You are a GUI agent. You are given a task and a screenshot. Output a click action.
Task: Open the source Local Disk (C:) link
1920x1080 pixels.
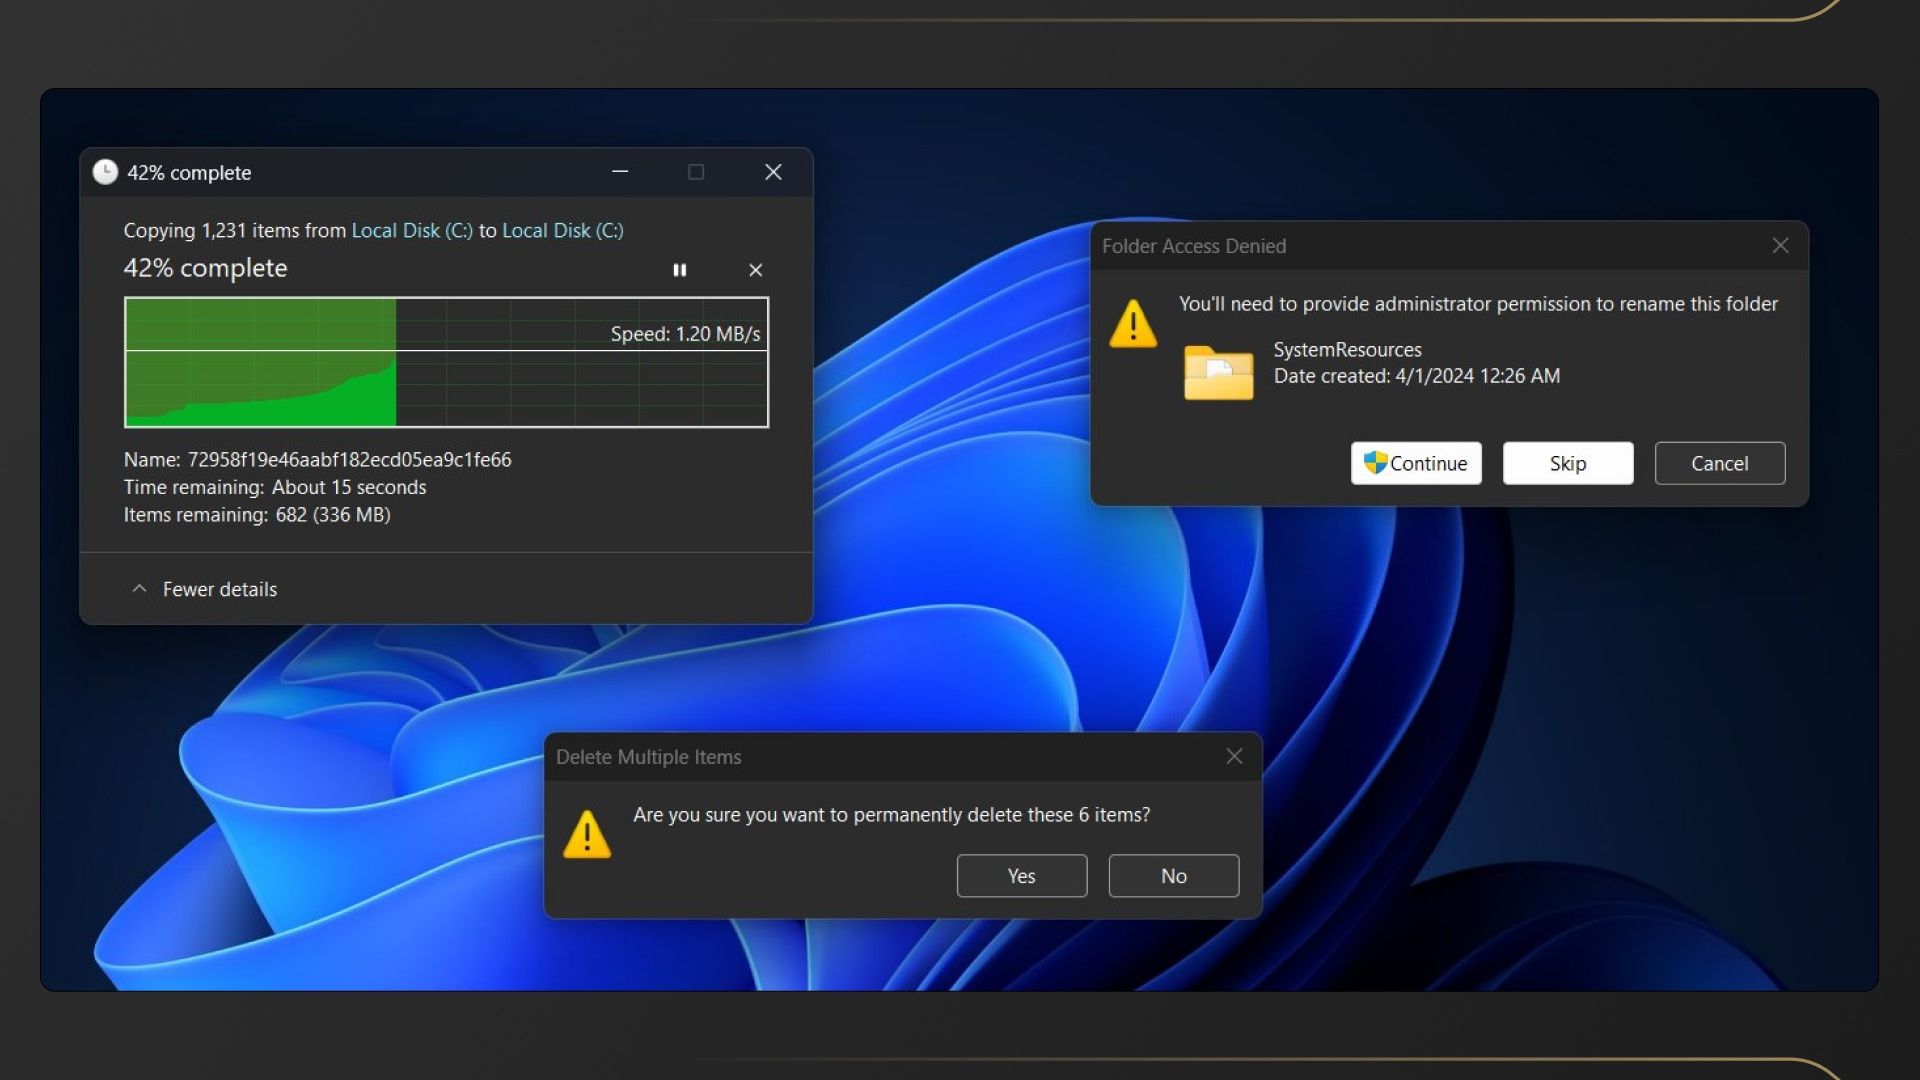[x=412, y=230]
